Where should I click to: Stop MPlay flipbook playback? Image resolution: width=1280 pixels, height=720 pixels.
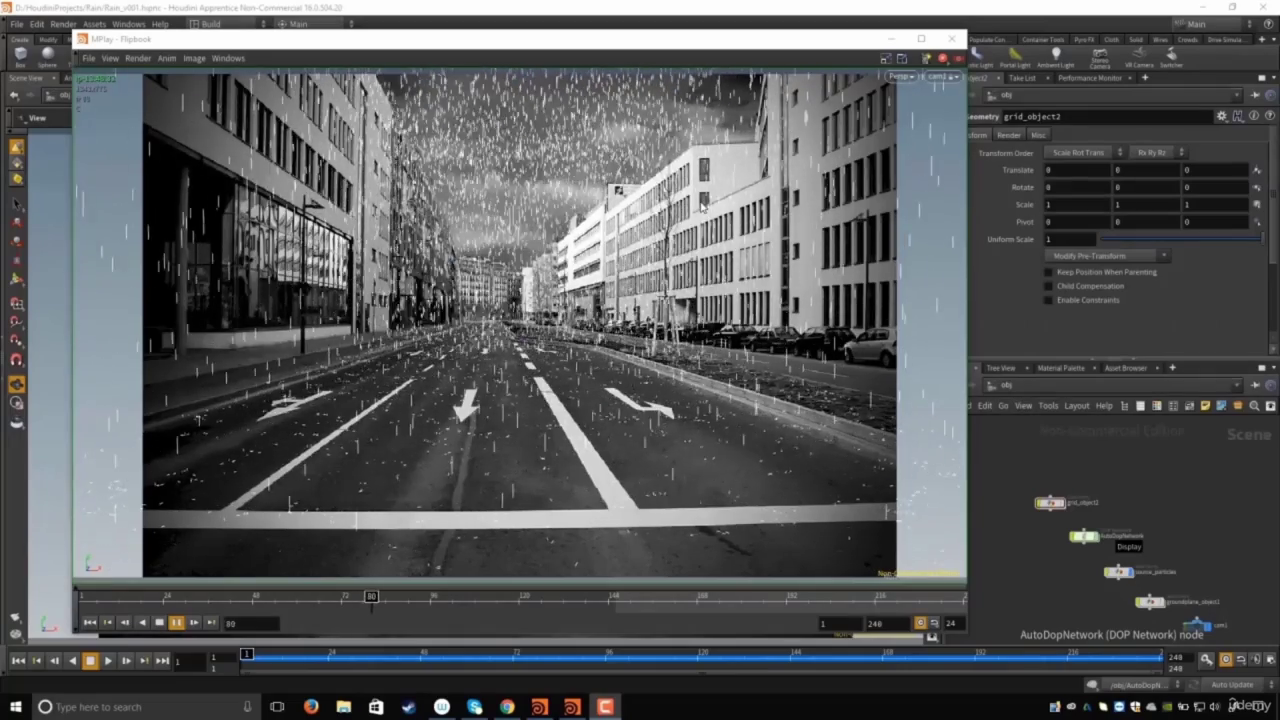tap(159, 623)
